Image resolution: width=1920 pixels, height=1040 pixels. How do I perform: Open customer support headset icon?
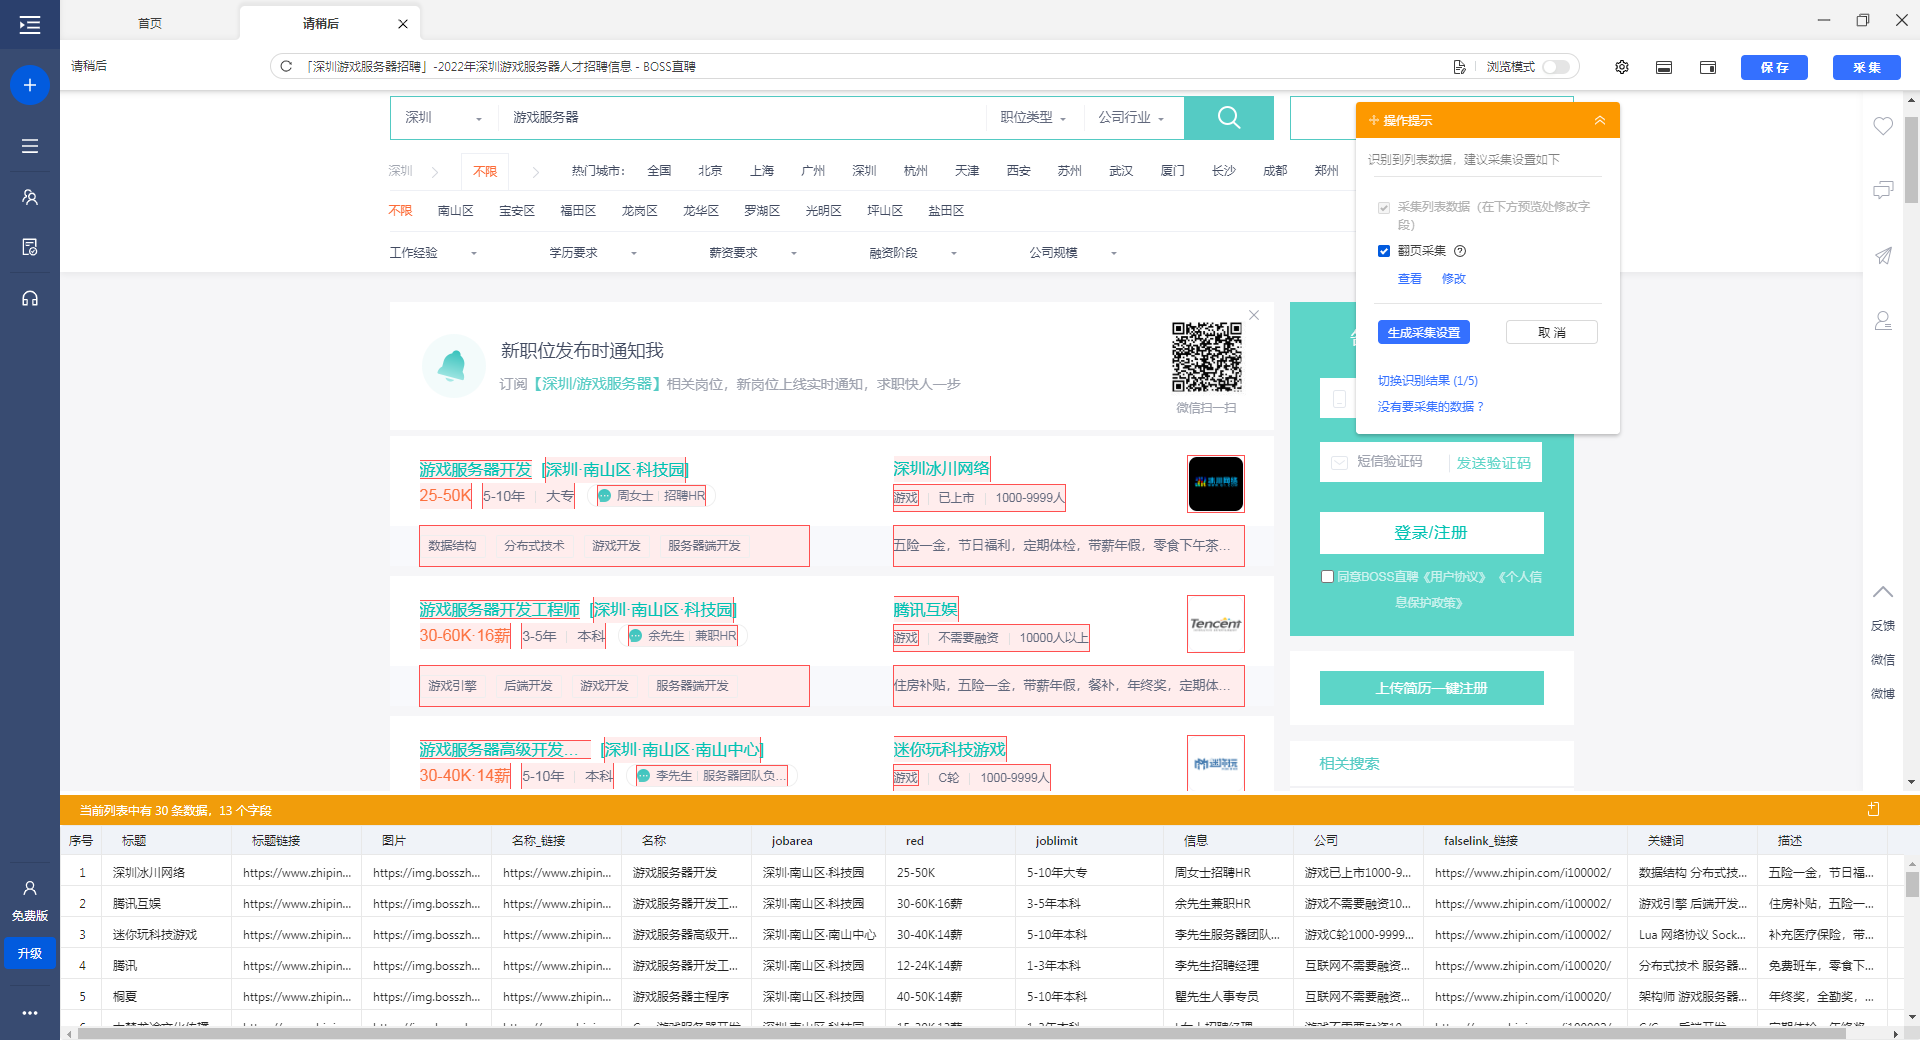coord(30,298)
